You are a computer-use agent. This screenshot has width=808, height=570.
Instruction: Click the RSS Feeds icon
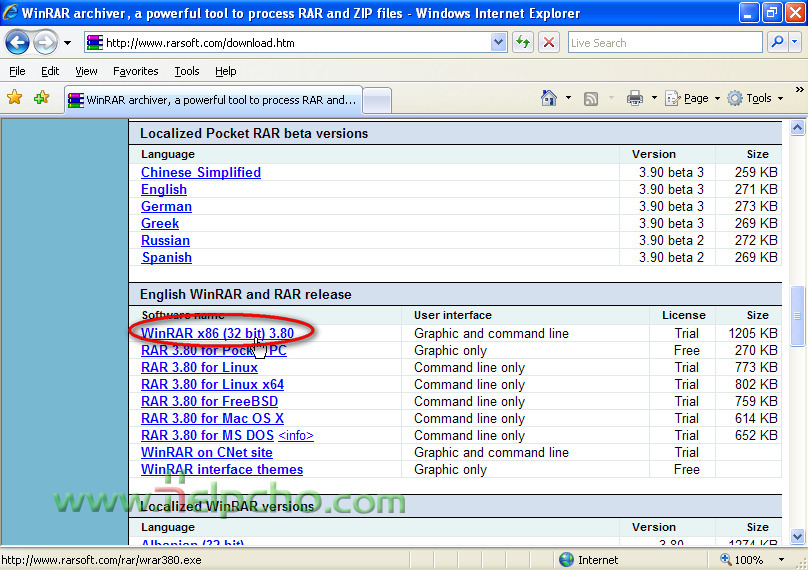591,98
